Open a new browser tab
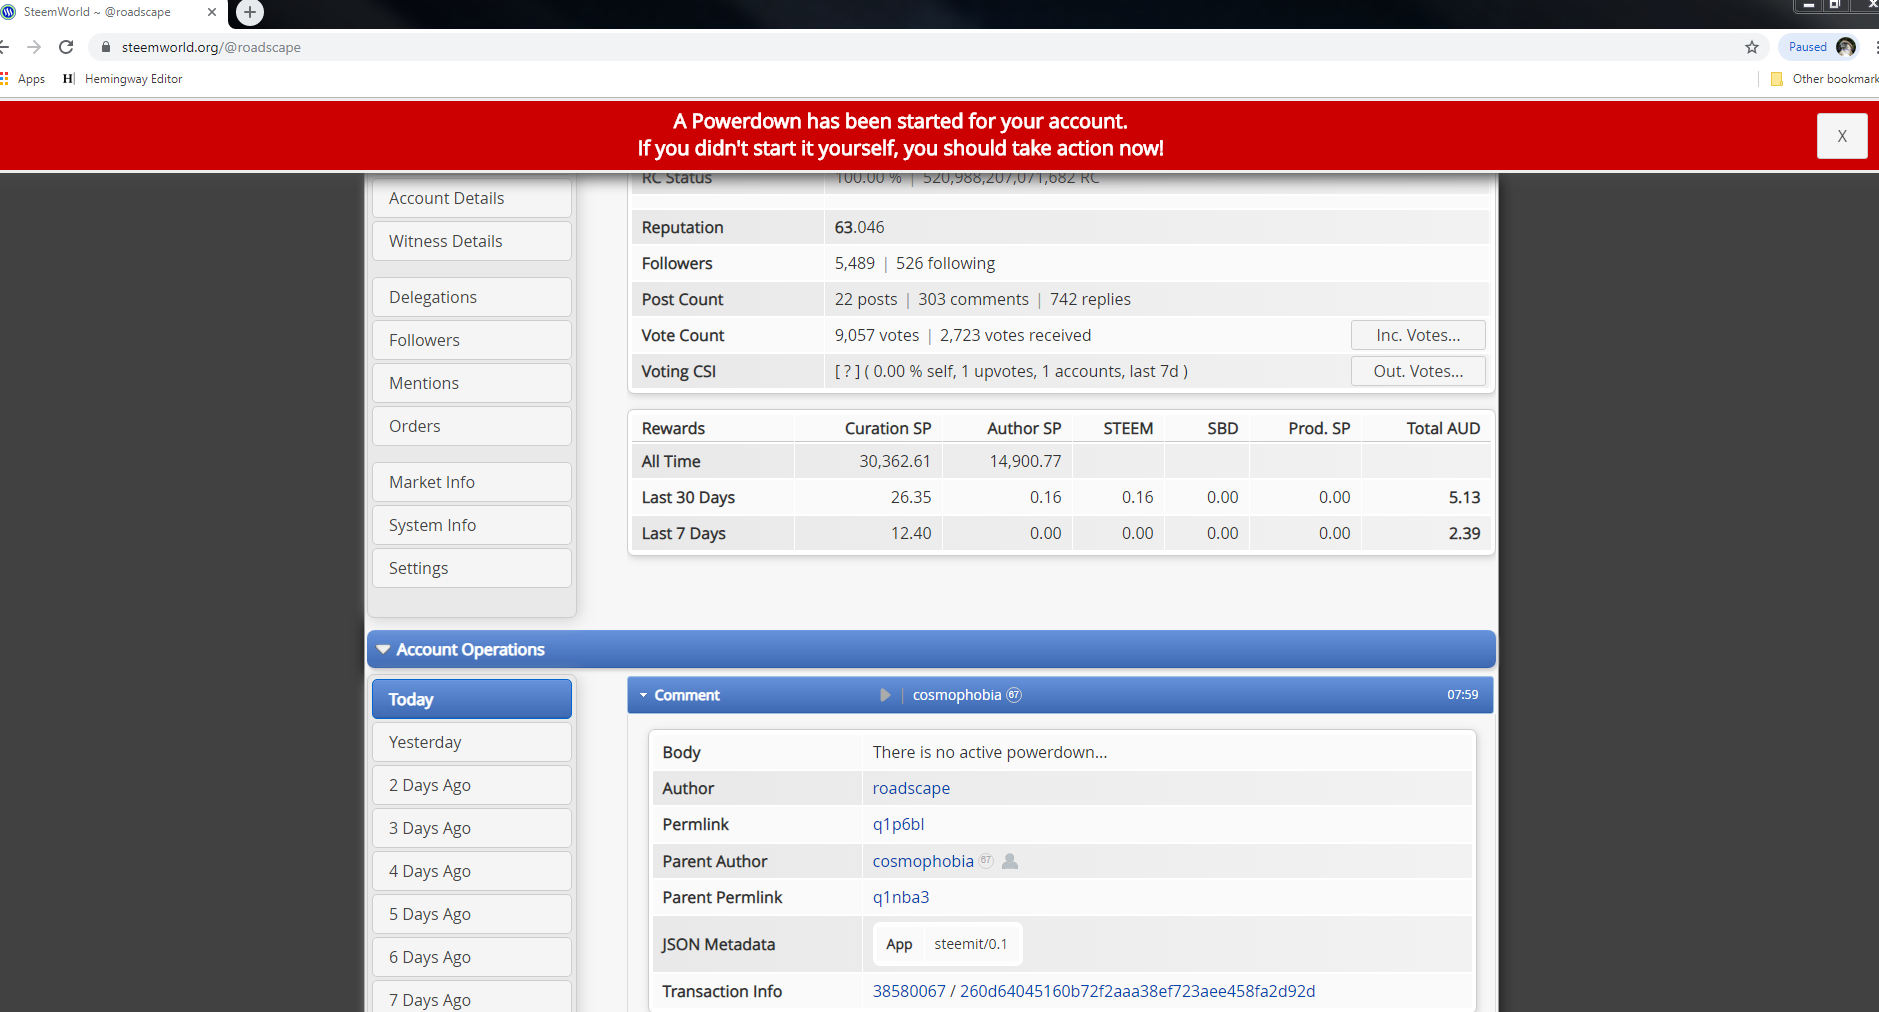The image size is (1879, 1012). pyautogui.click(x=250, y=12)
